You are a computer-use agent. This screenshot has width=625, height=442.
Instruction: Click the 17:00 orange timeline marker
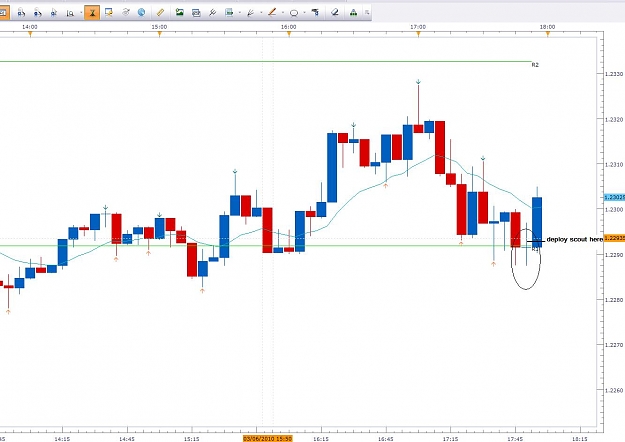click(418, 34)
